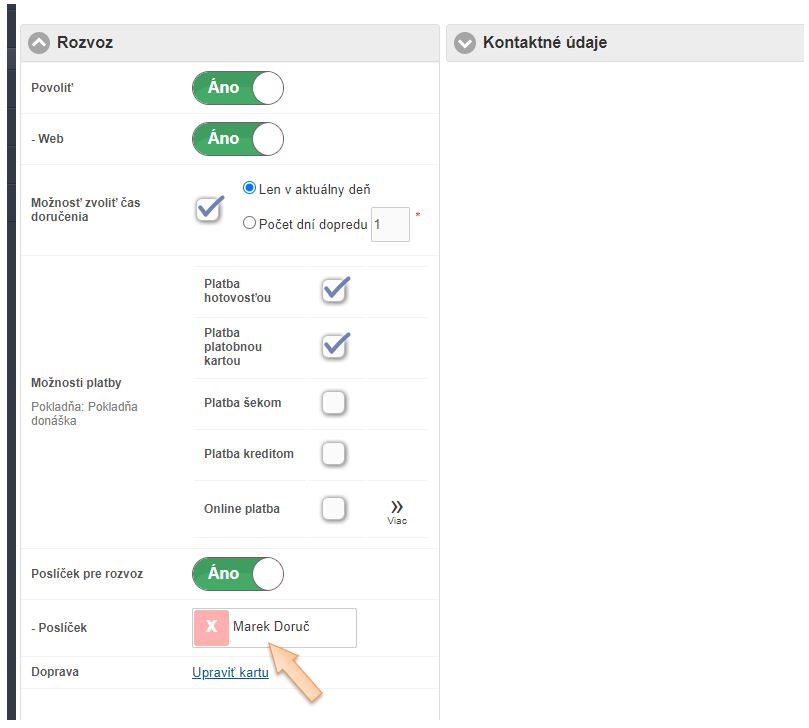This screenshot has width=809, height=728.
Task: Toggle the Web switch
Action: click(x=238, y=139)
